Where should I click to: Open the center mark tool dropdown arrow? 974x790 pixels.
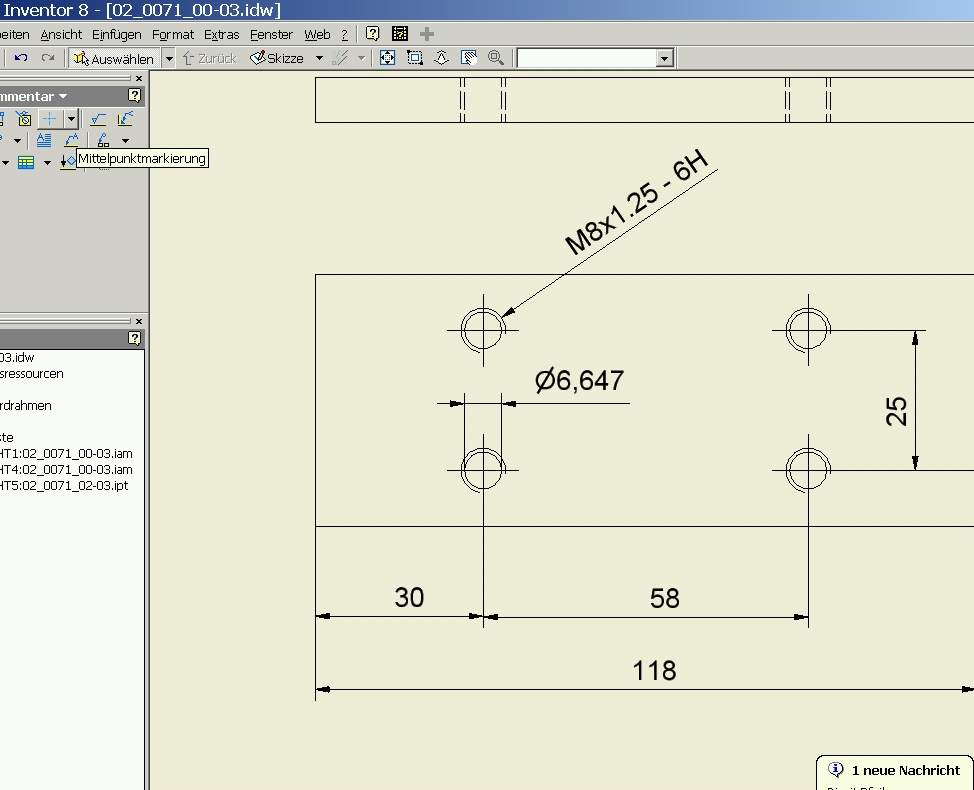click(x=71, y=119)
